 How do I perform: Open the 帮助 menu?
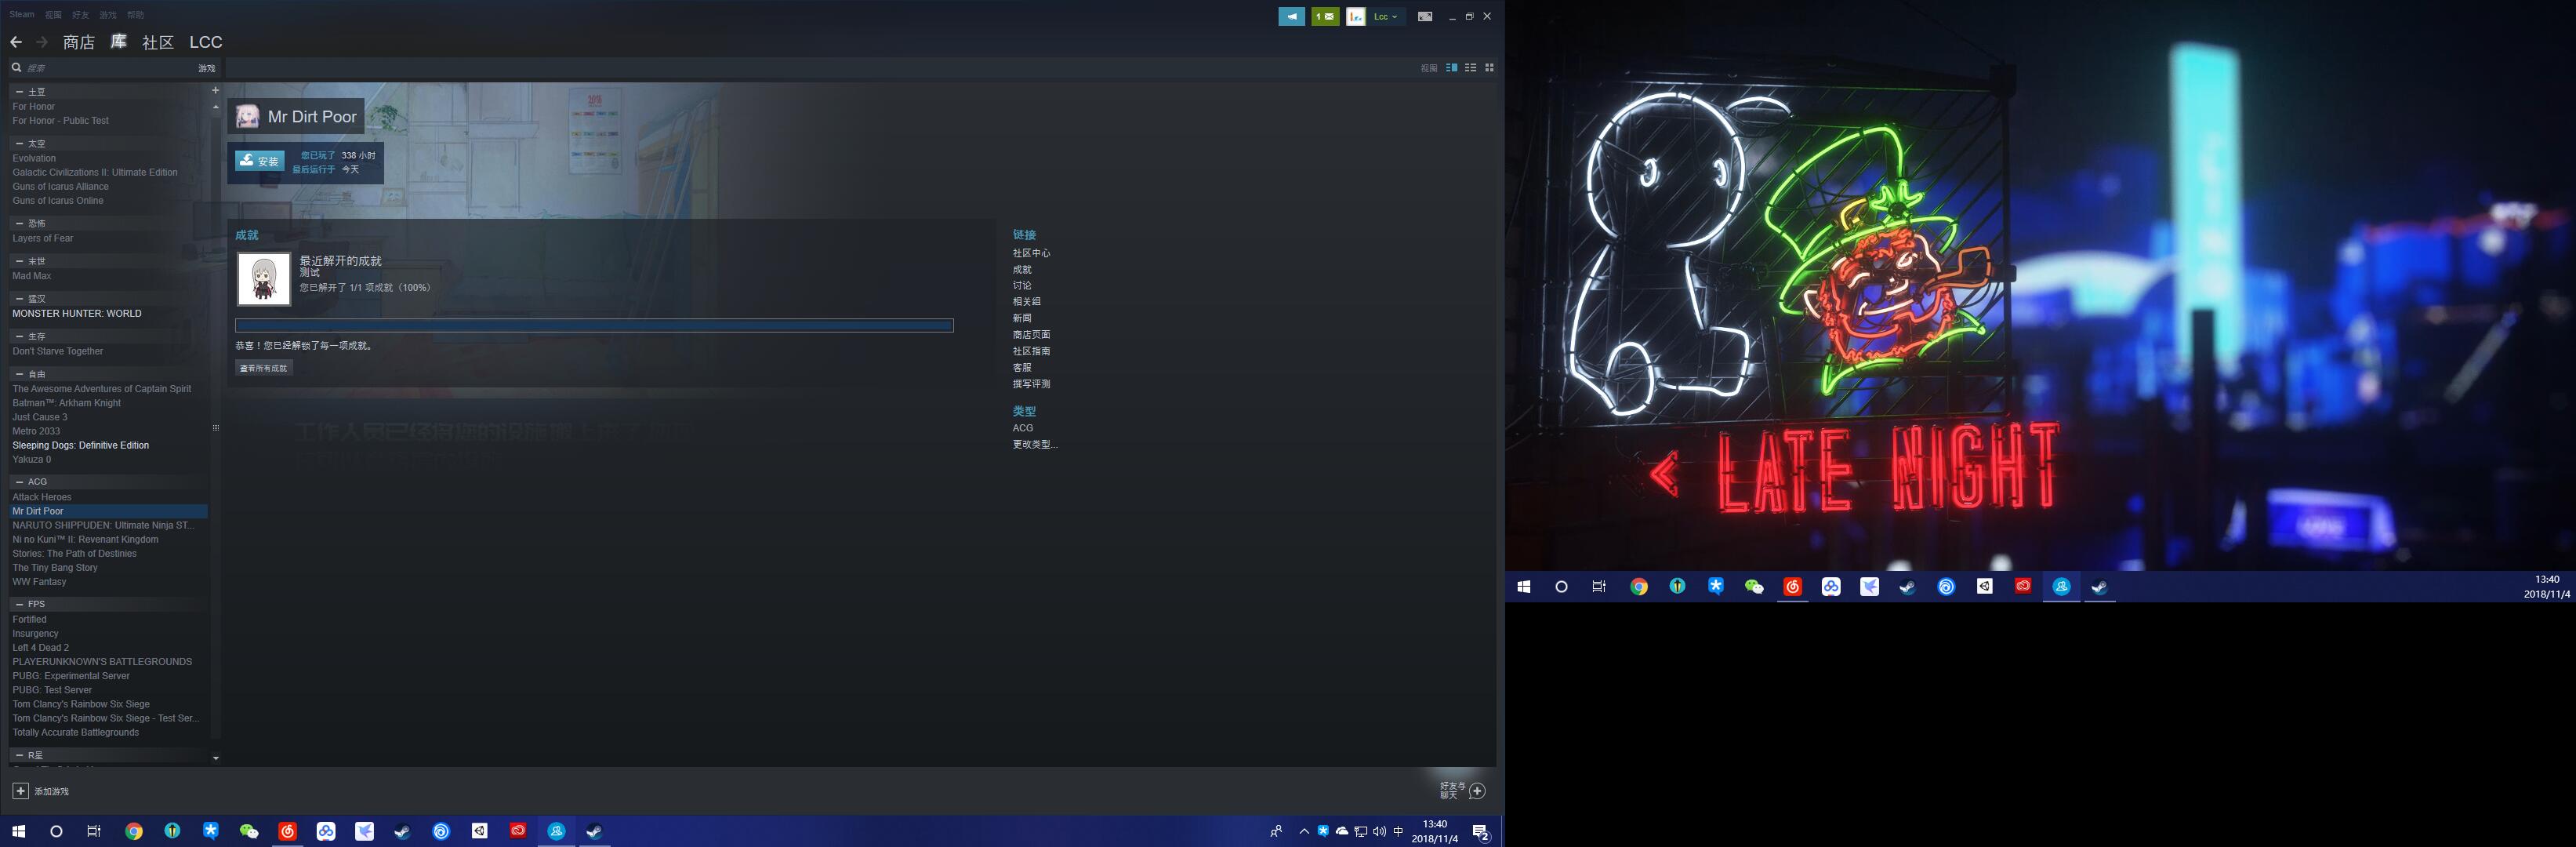tap(135, 15)
